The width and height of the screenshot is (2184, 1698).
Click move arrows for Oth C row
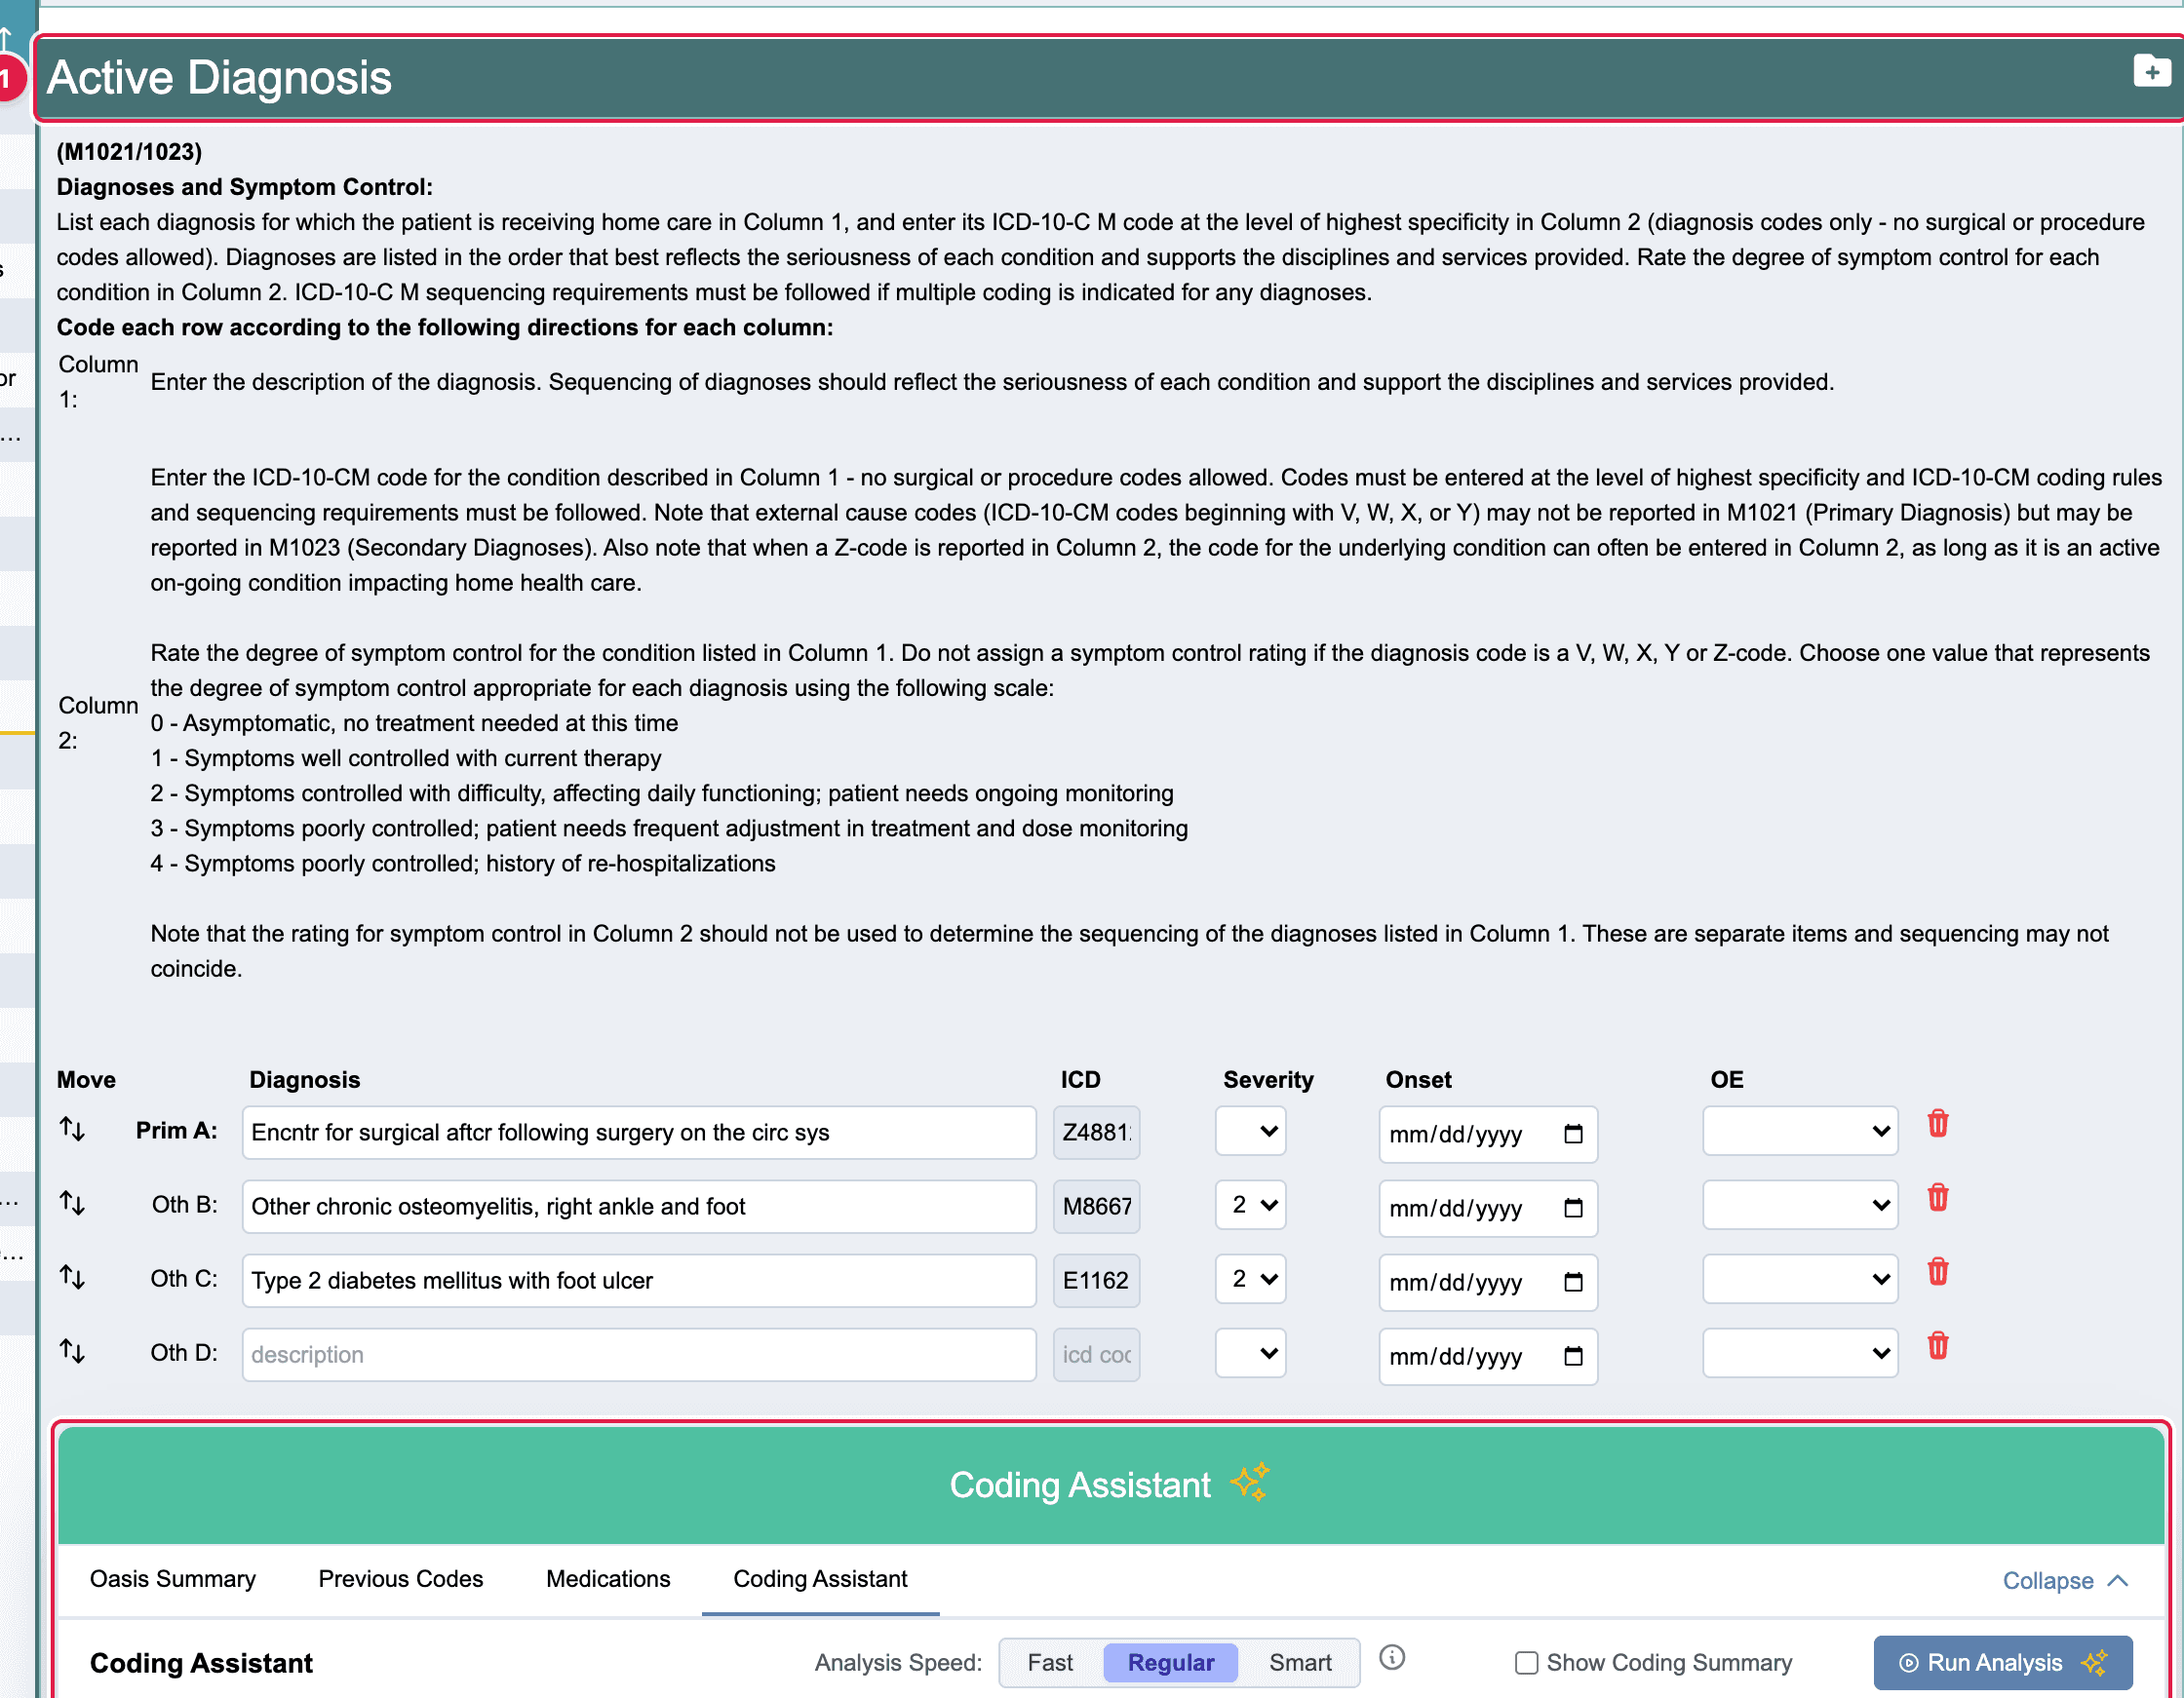72,1277
